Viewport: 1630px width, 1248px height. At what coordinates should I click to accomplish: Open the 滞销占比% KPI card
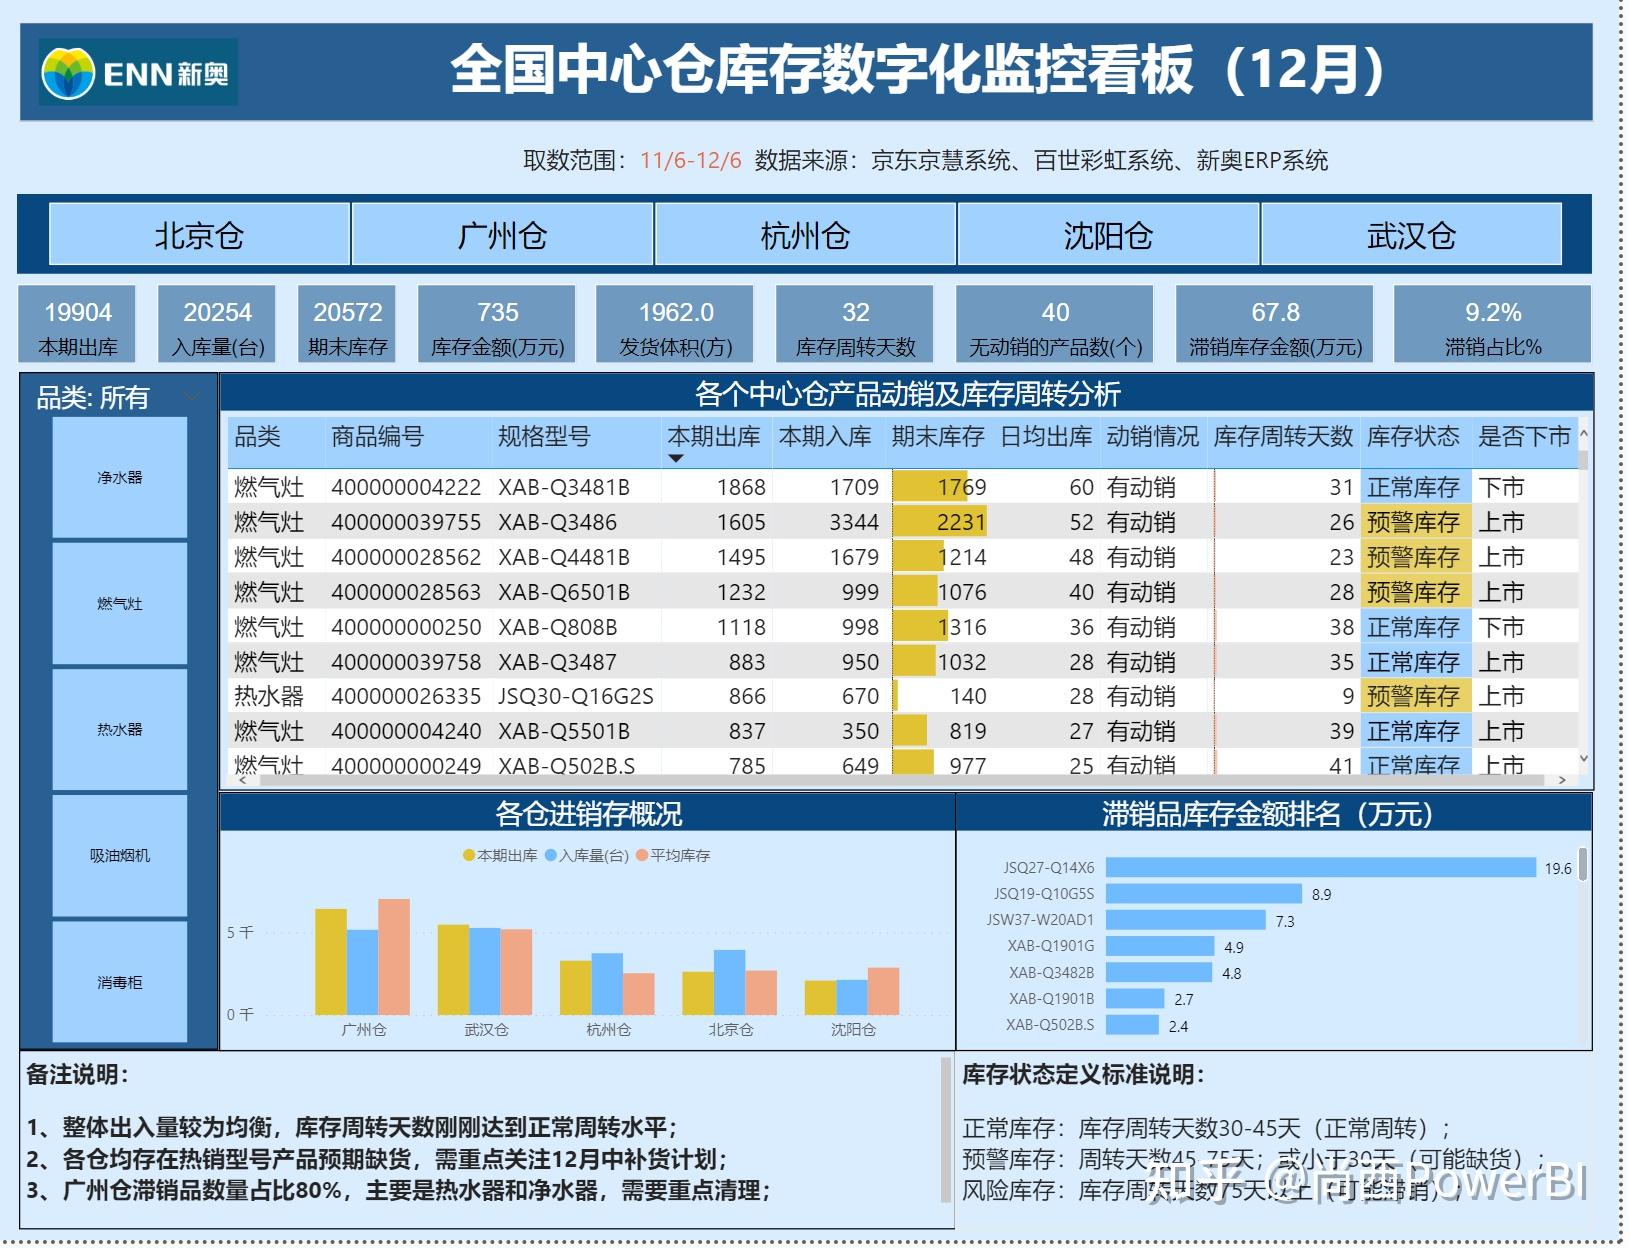coord(1492,324)
